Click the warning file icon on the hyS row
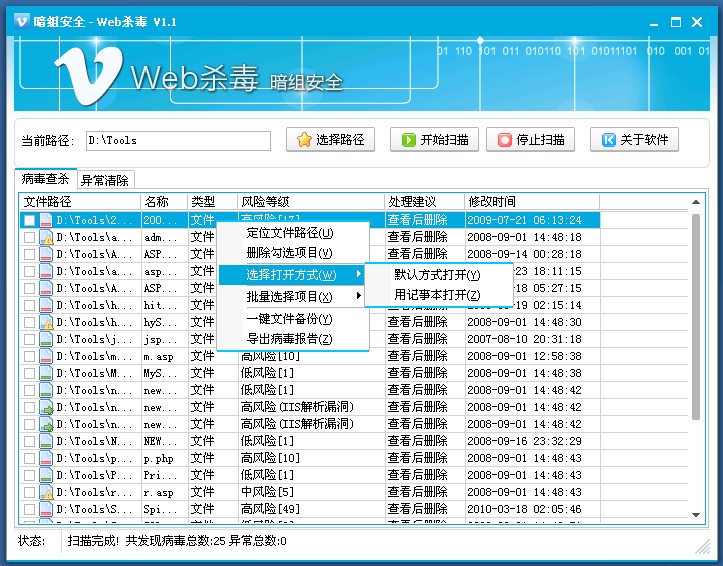Image resolution: width=723 pixels, height=566 pixels. (x=46, y=323)
